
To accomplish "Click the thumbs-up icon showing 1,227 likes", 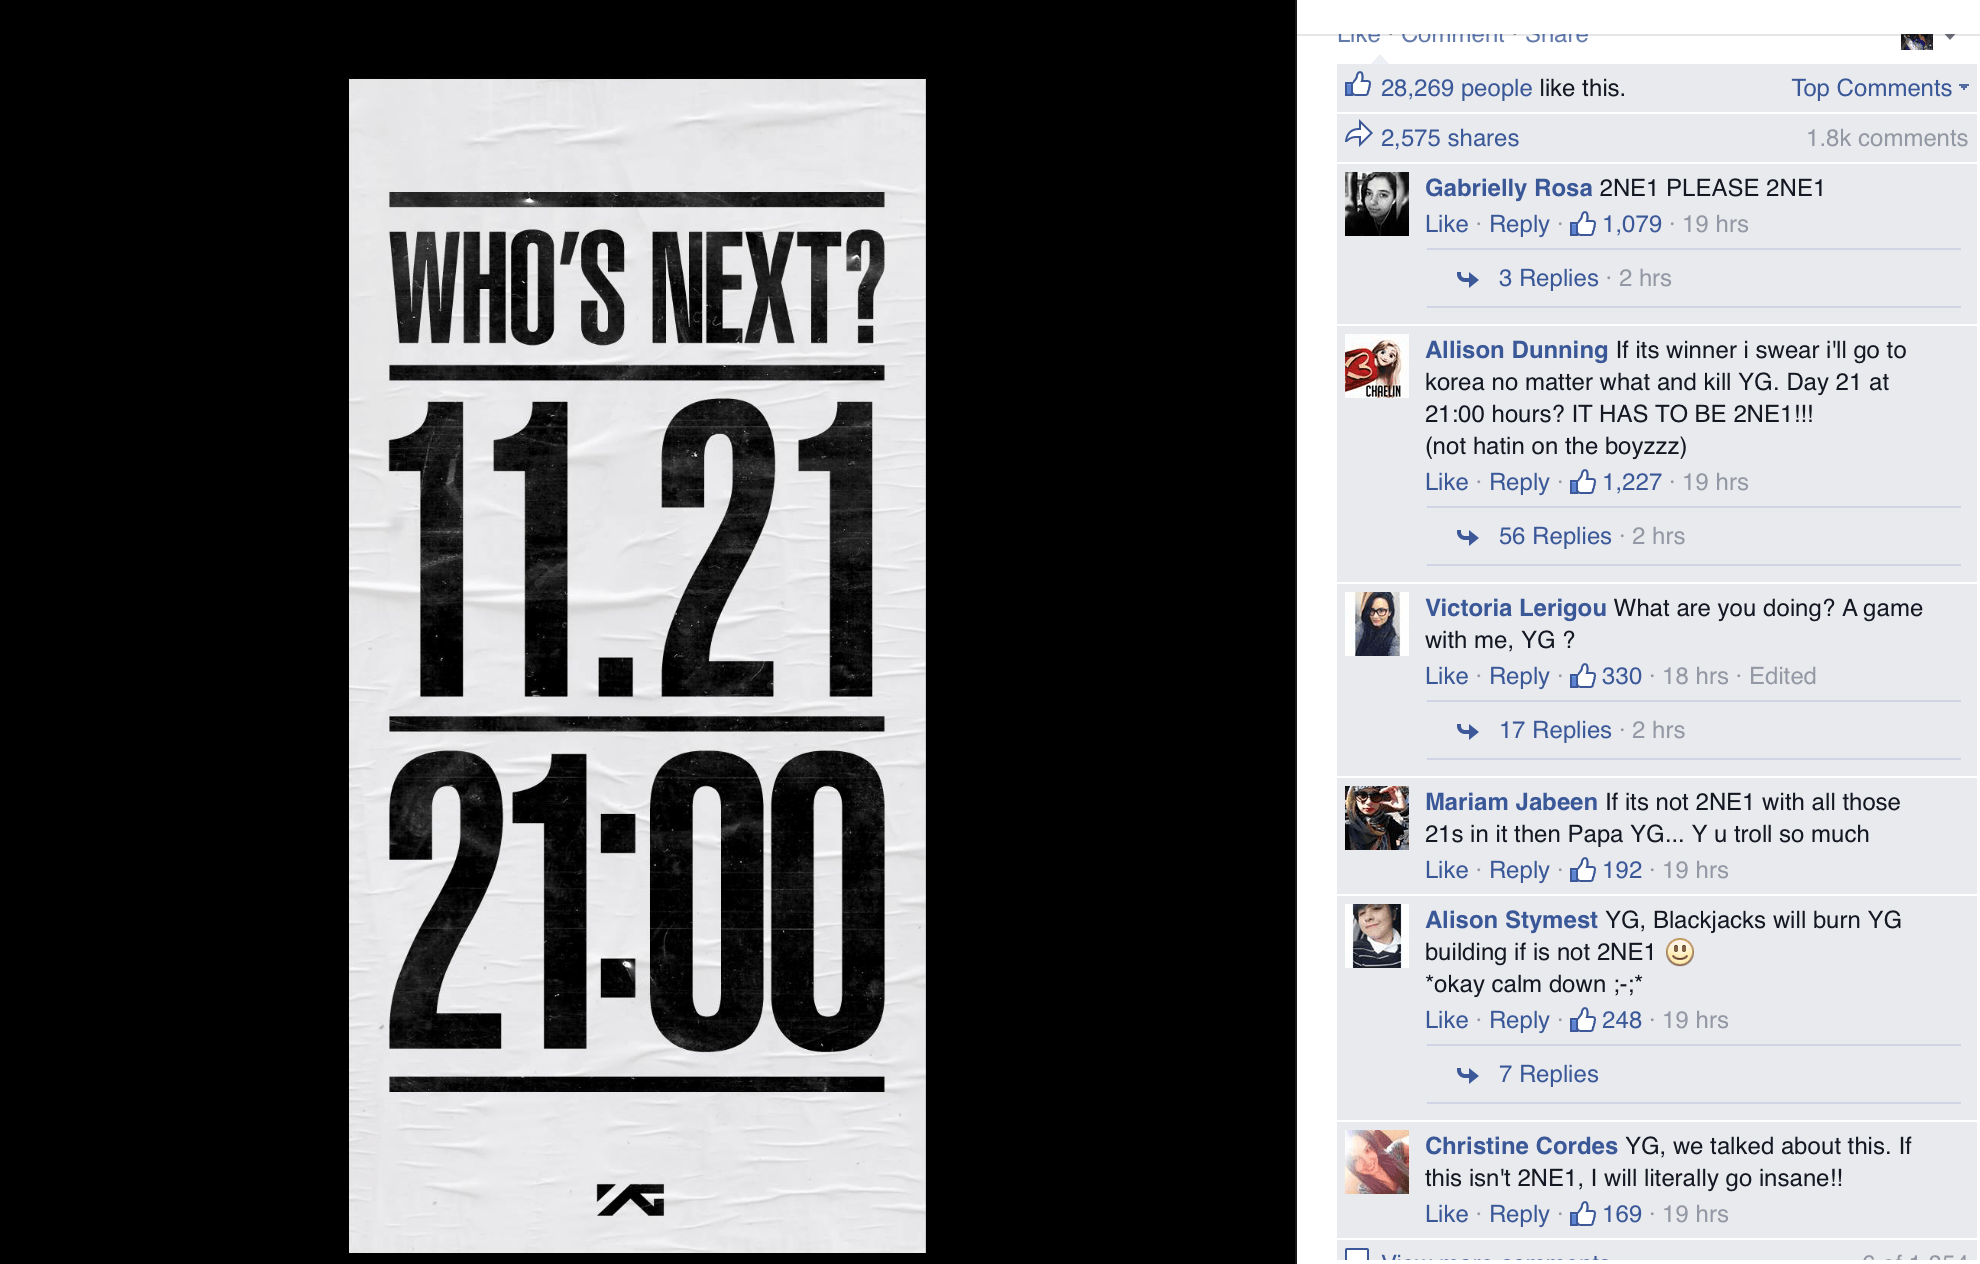I will pos(1582,482).
